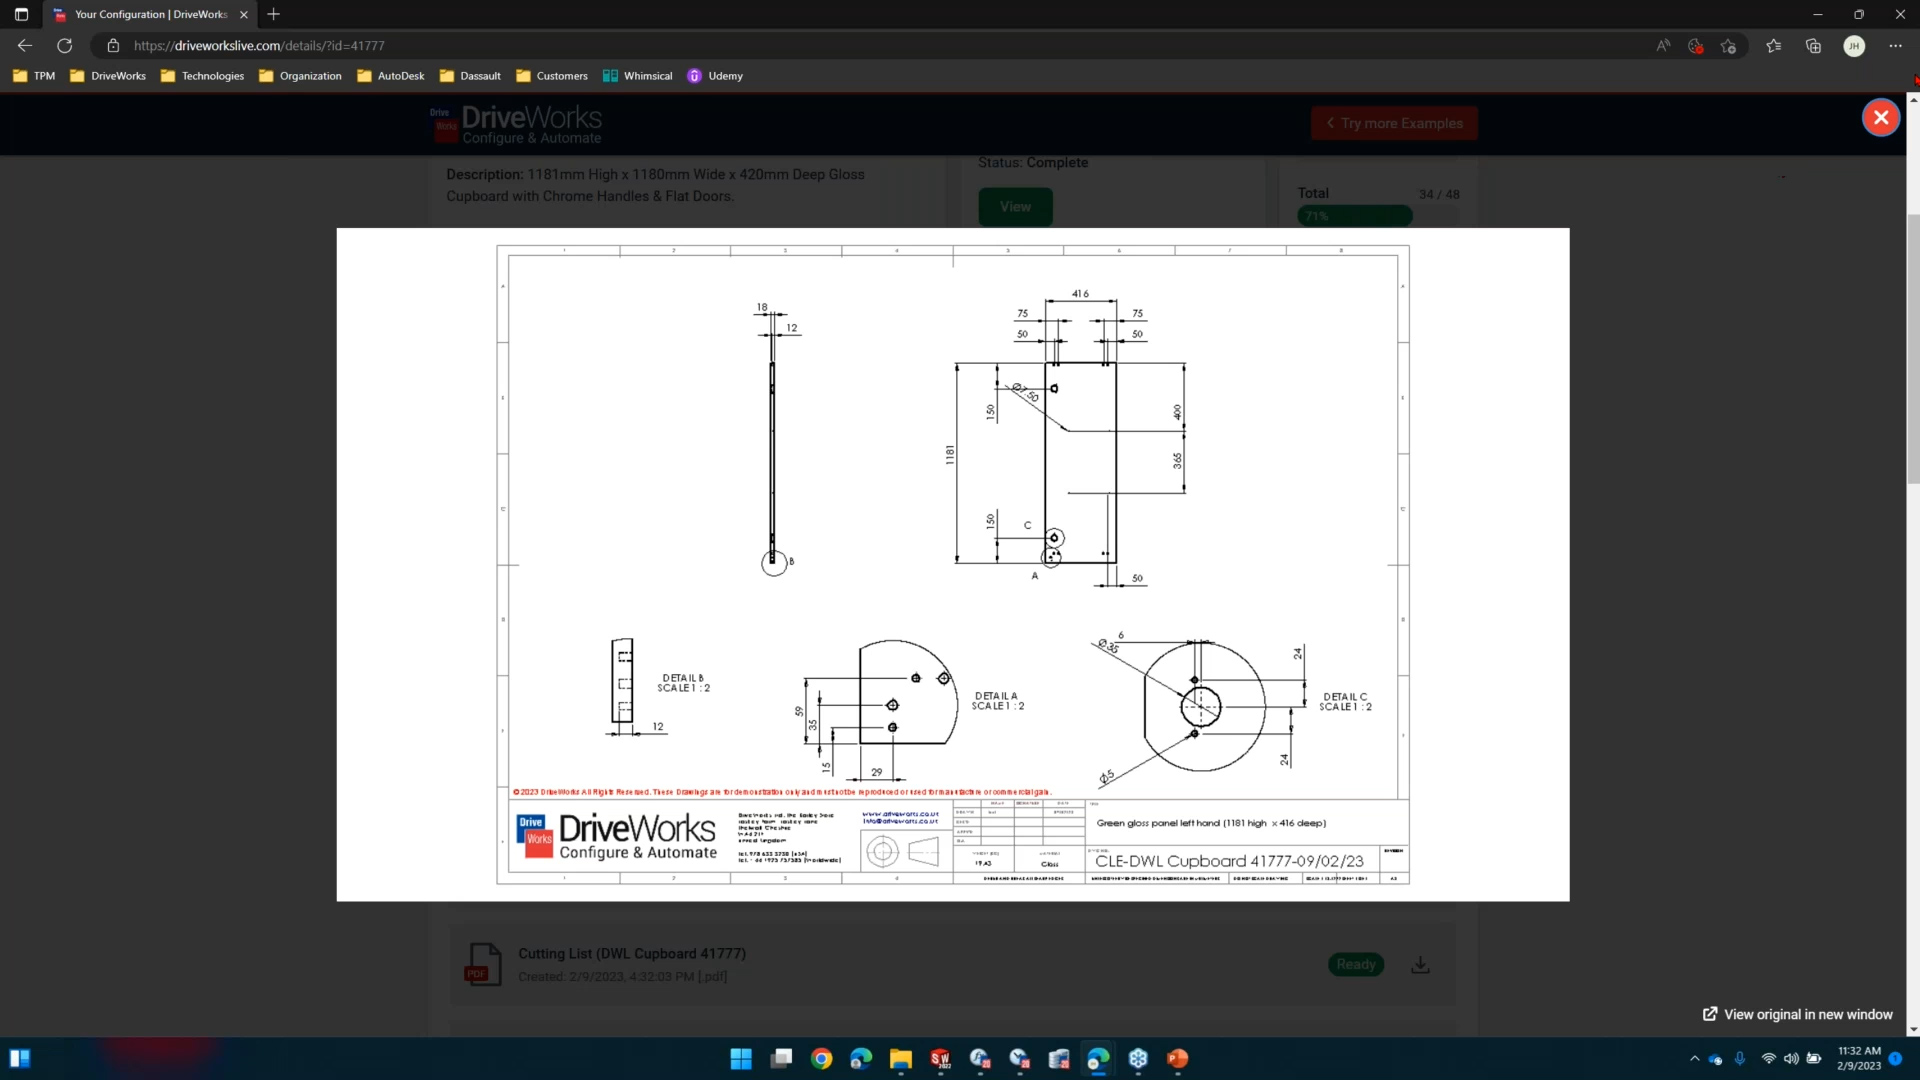Click the View original in new window link
The height and width of the screenshot is (1080, 1920).
point(1797,1013)
